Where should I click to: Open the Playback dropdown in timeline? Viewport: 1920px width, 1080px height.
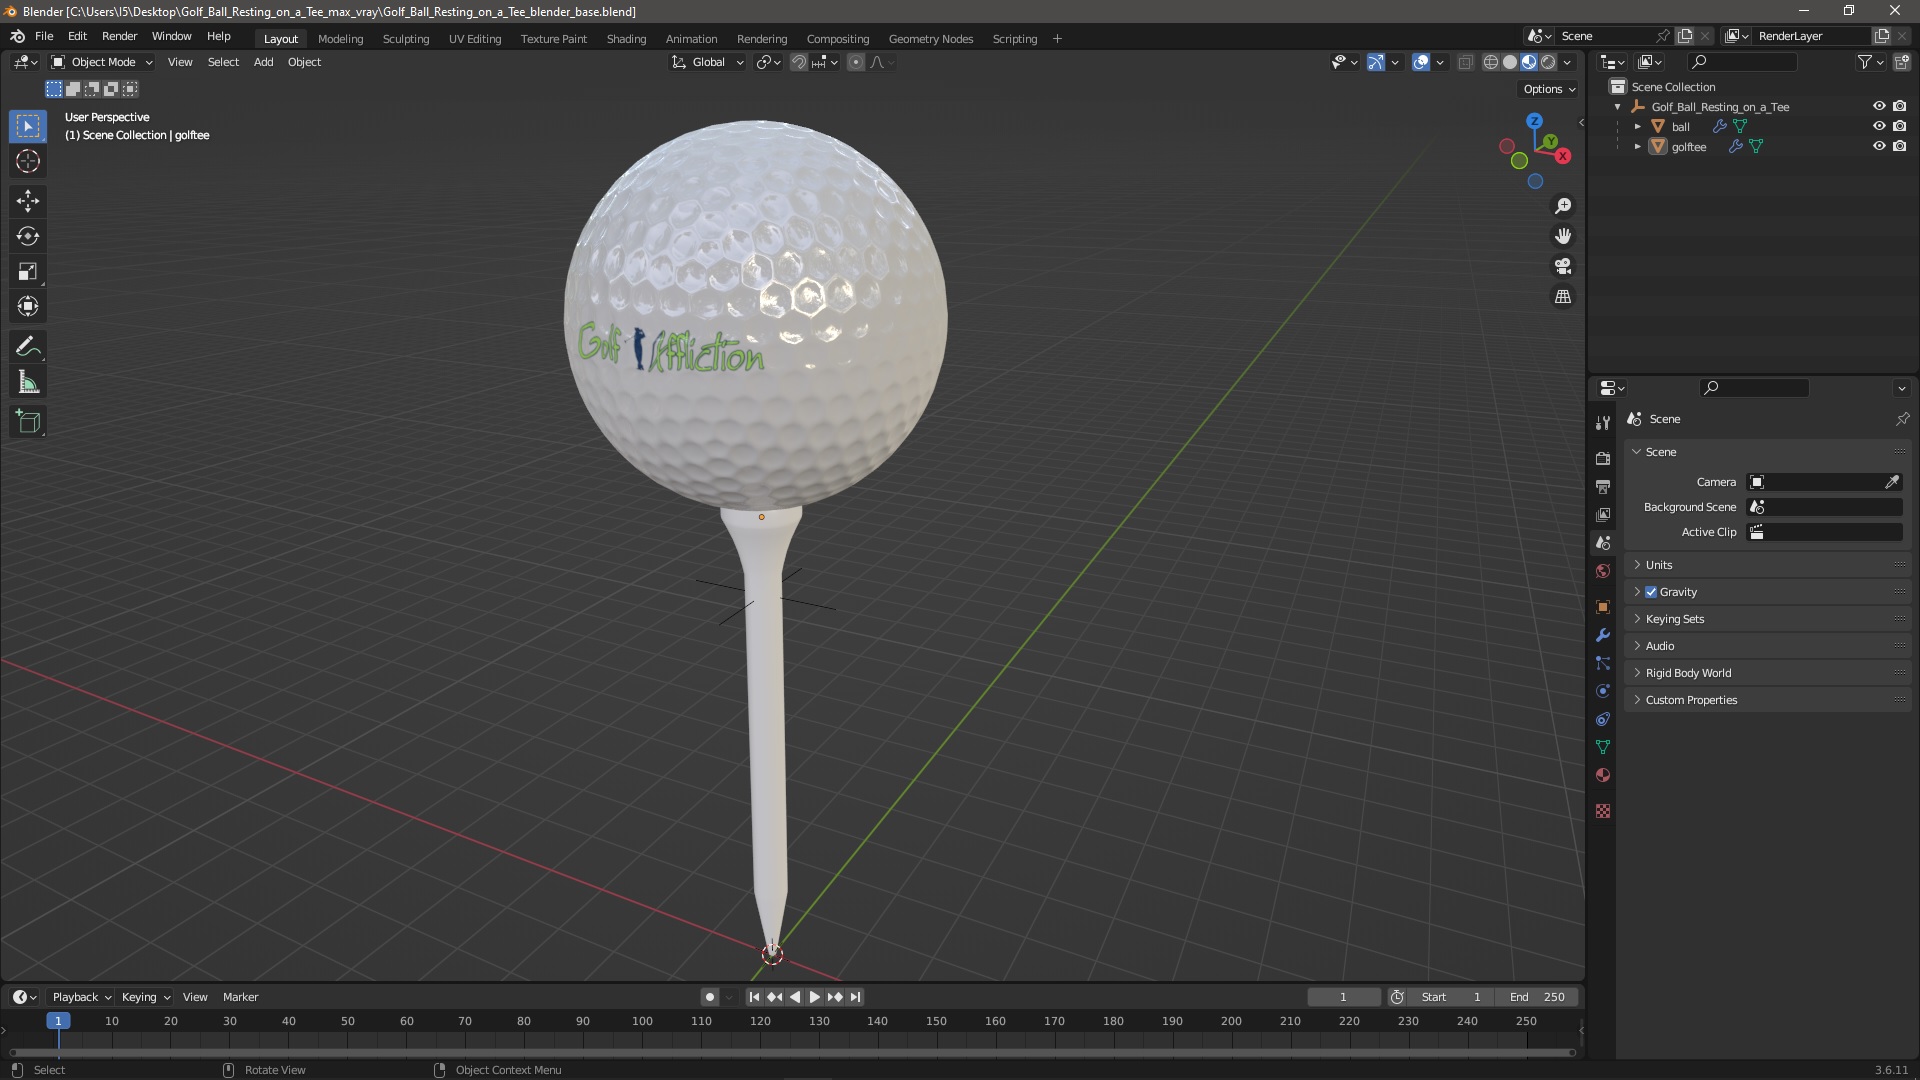coord(81,997)
